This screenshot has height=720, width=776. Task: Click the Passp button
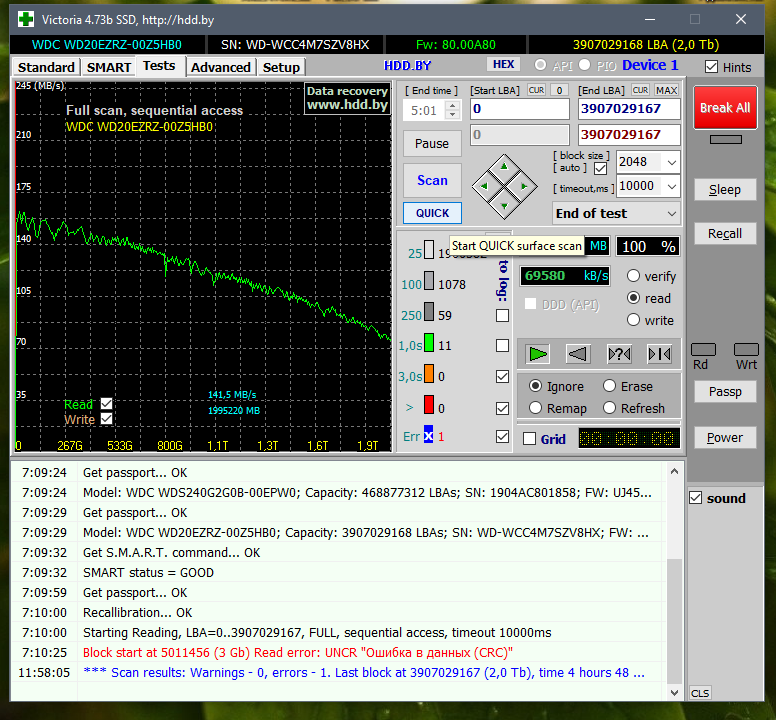(725, 392)
